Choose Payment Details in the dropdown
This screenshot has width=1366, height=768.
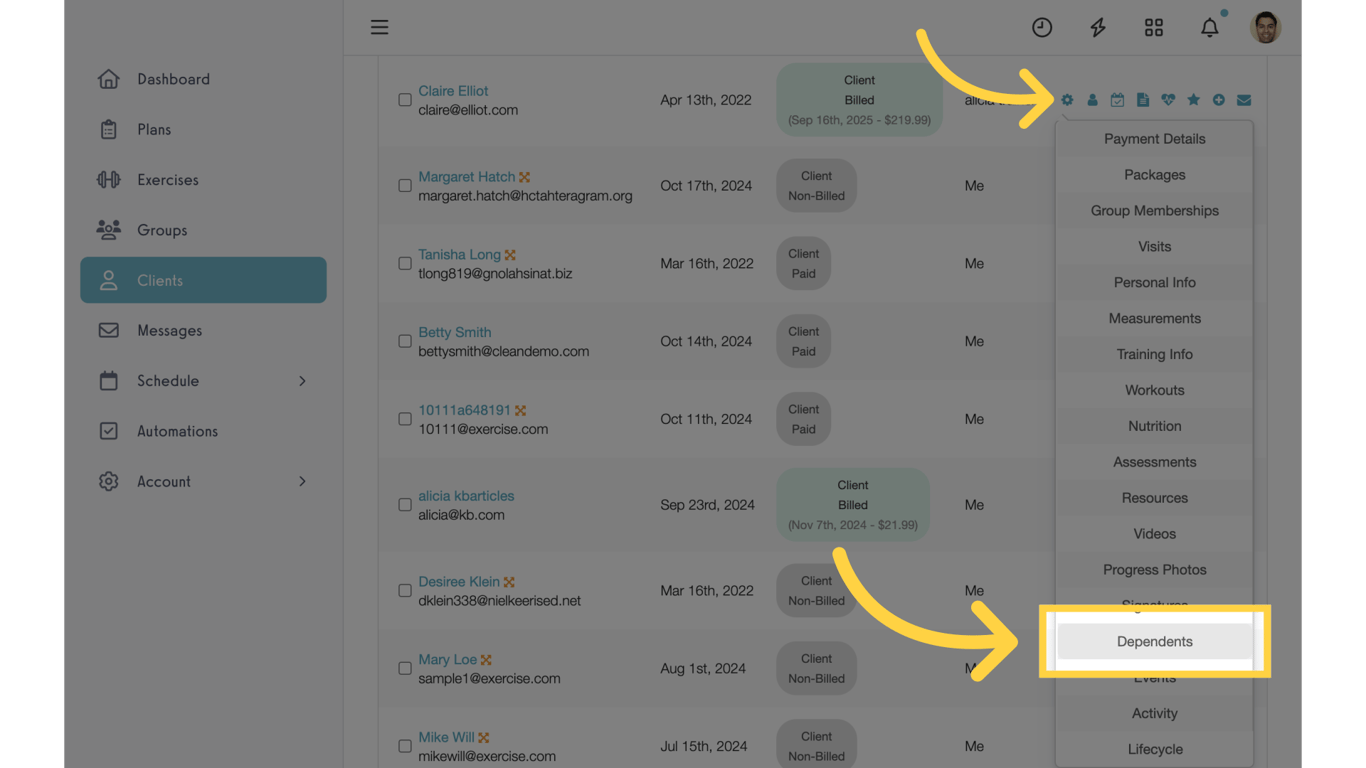(x=1155, y=139)
